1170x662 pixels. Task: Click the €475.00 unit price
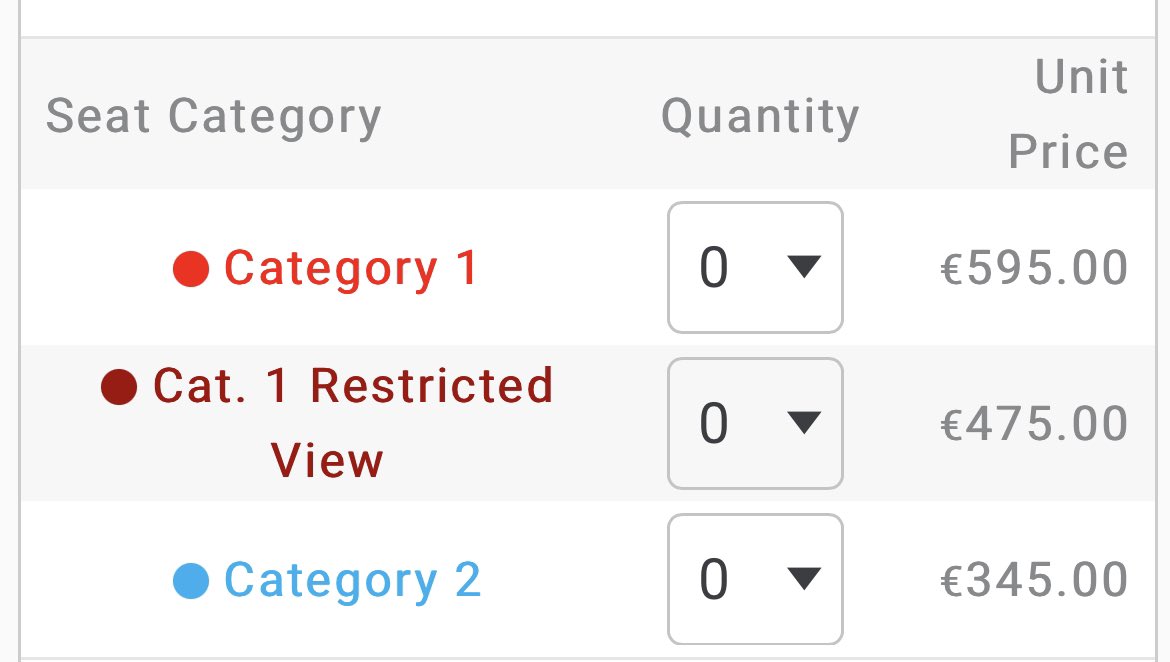tap(1034, 424)
